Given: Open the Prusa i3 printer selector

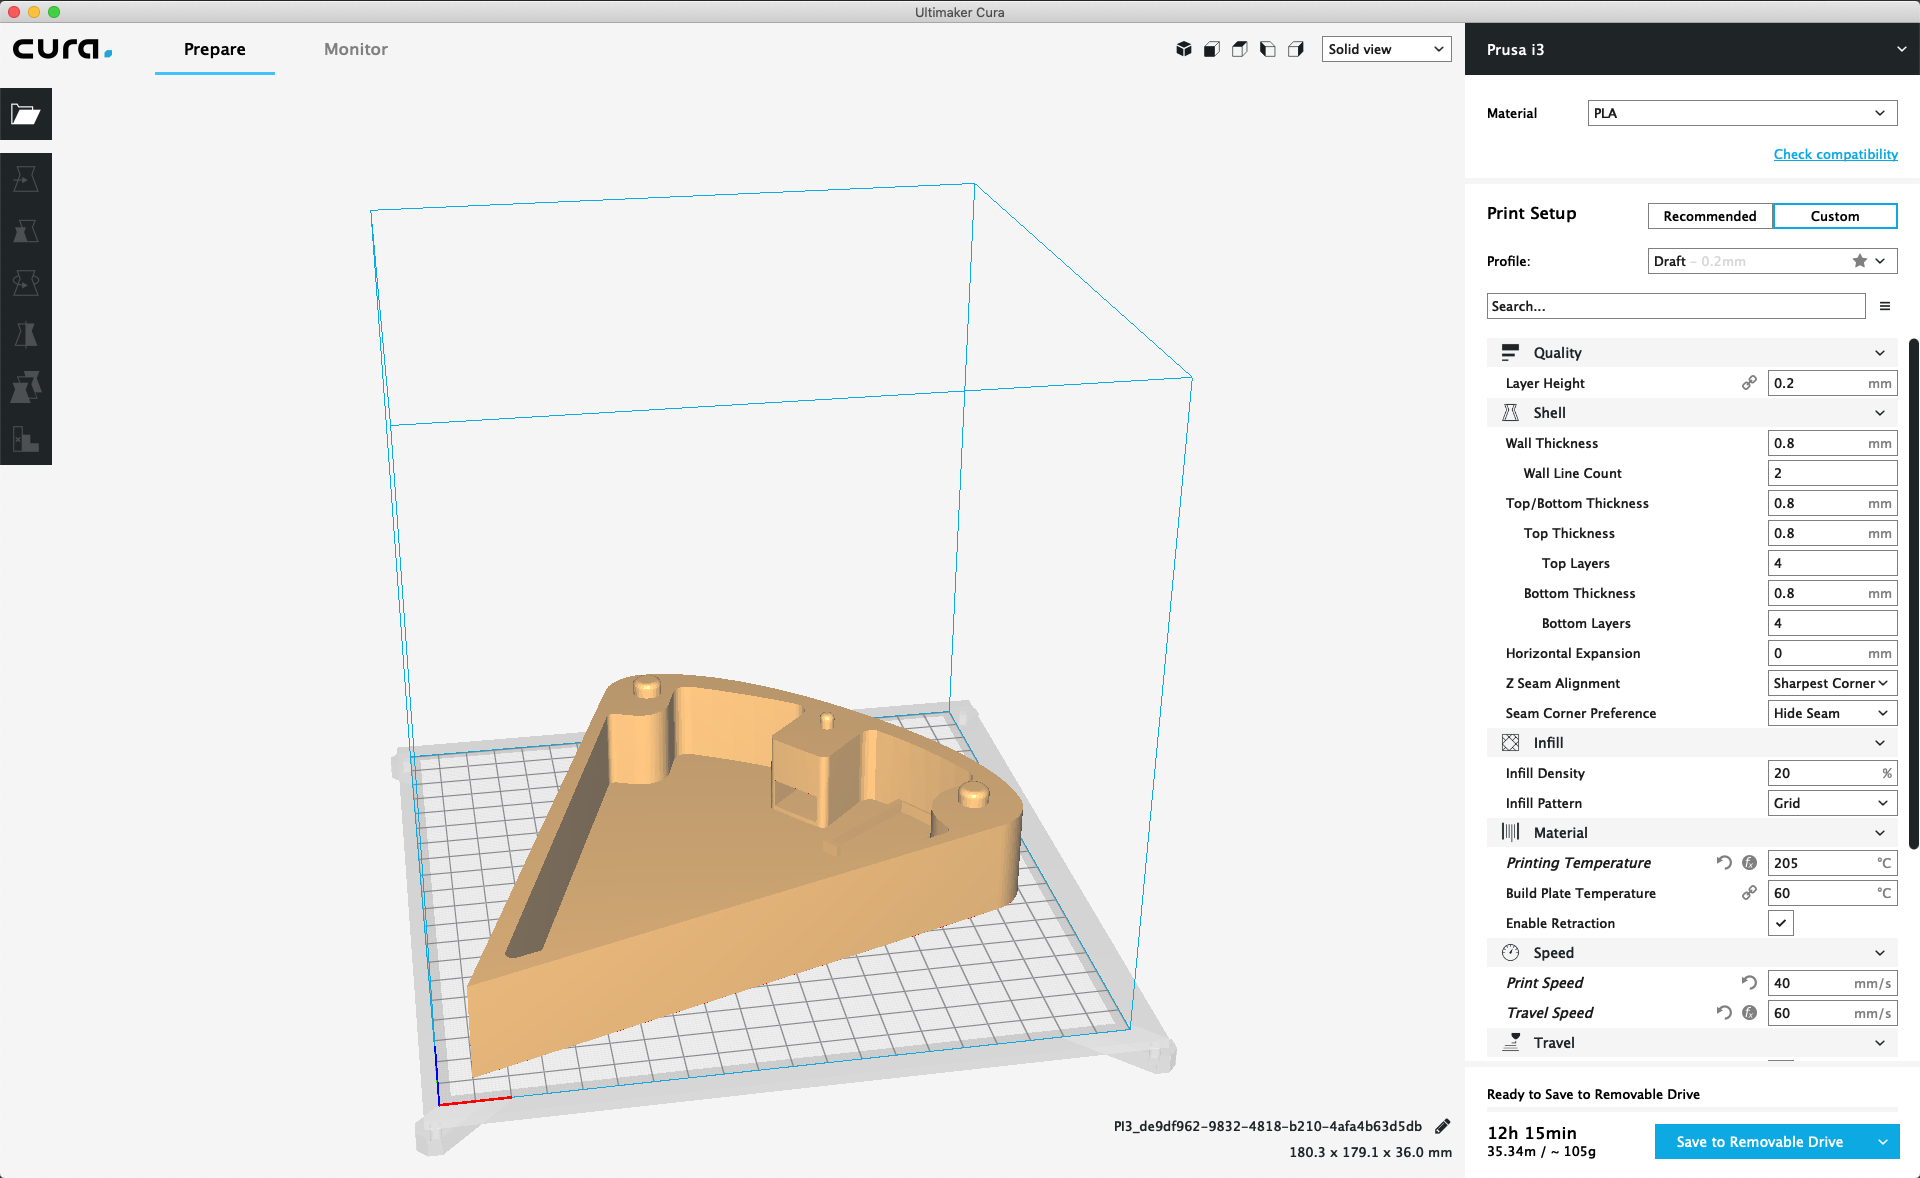Looking at the screenshot, I should (x=1692, y=49).
